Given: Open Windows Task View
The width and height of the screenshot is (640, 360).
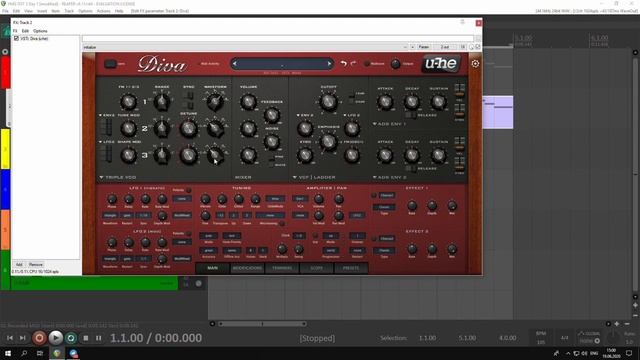Looking at the screenshot, I should pos(40,353).
